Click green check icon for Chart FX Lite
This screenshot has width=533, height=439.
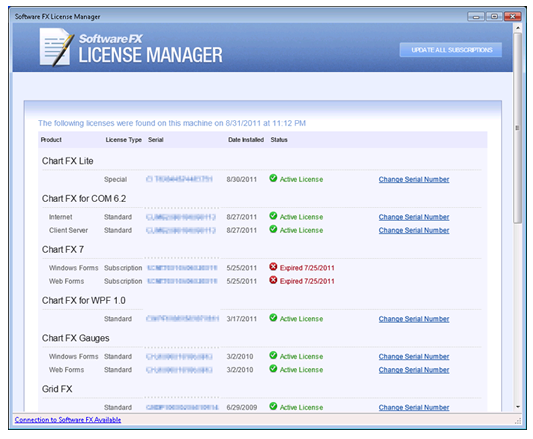click(273, 178)
